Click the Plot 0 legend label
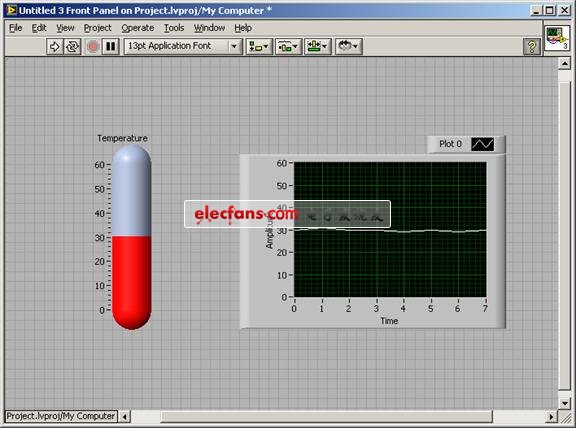The image size is (576, 428). pos(450,144)
